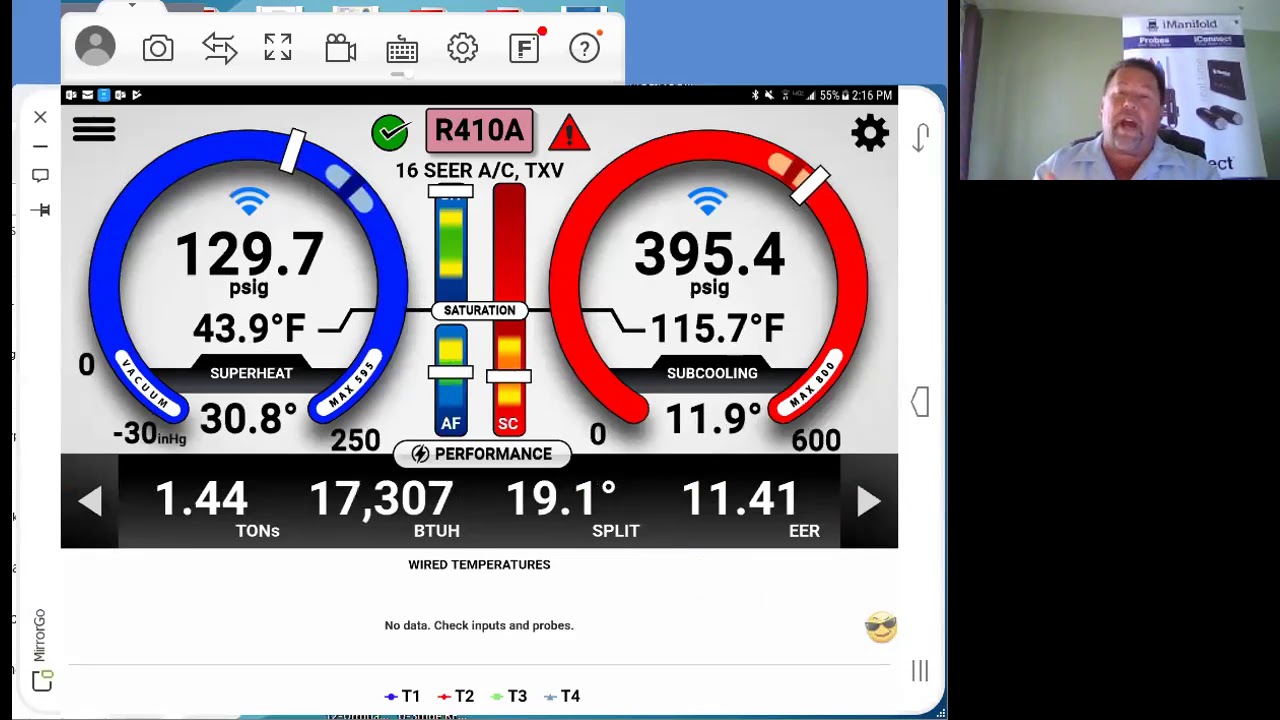The width and height of the screenshot is (1280, 720).
Task: Click the MirrorGo full screen icon
Action: [x=278, y=48]
